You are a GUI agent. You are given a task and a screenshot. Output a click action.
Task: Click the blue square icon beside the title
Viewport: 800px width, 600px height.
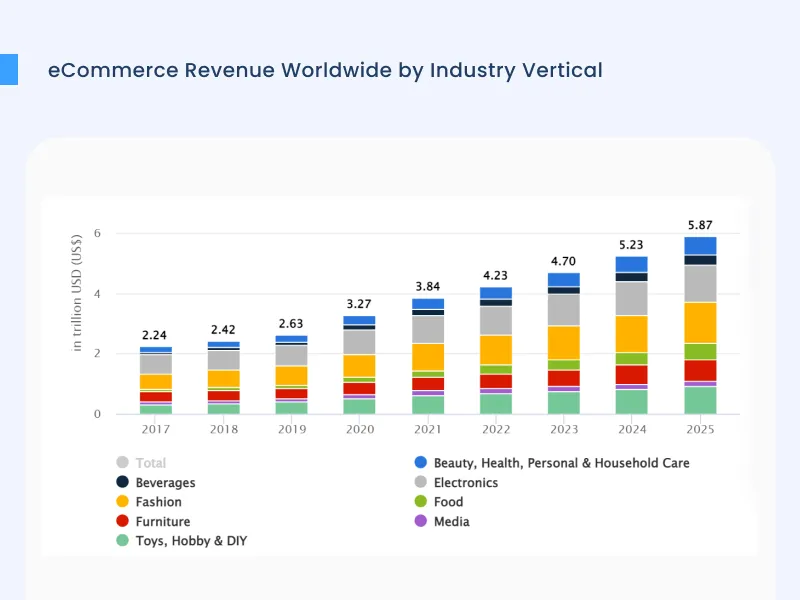pyautogui.click(x=13, y=69)
